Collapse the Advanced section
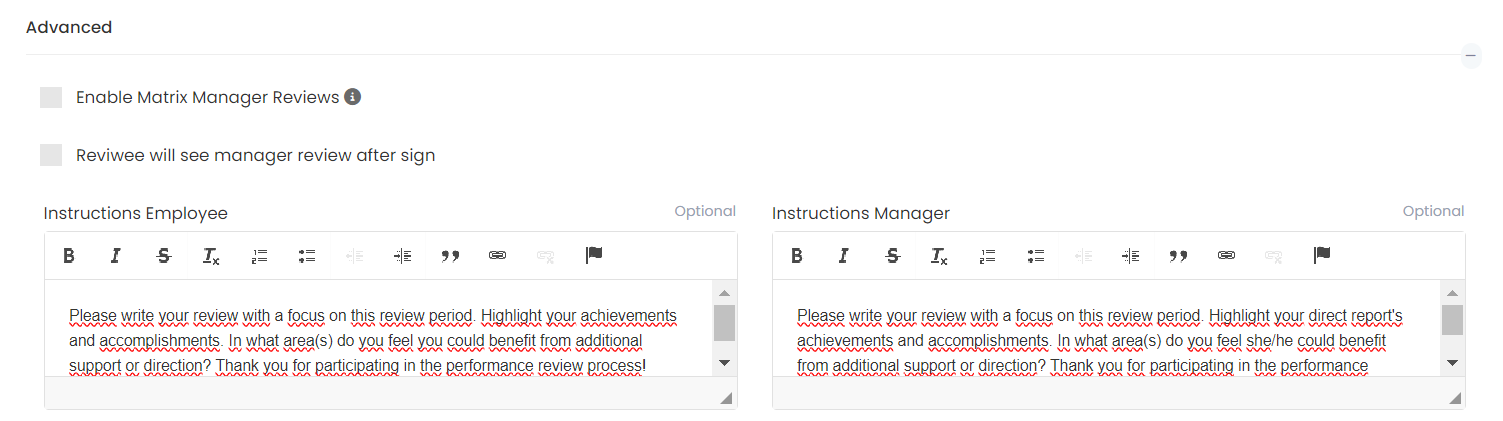This screenshot has width=1503, height=421. pos(1471,55)
